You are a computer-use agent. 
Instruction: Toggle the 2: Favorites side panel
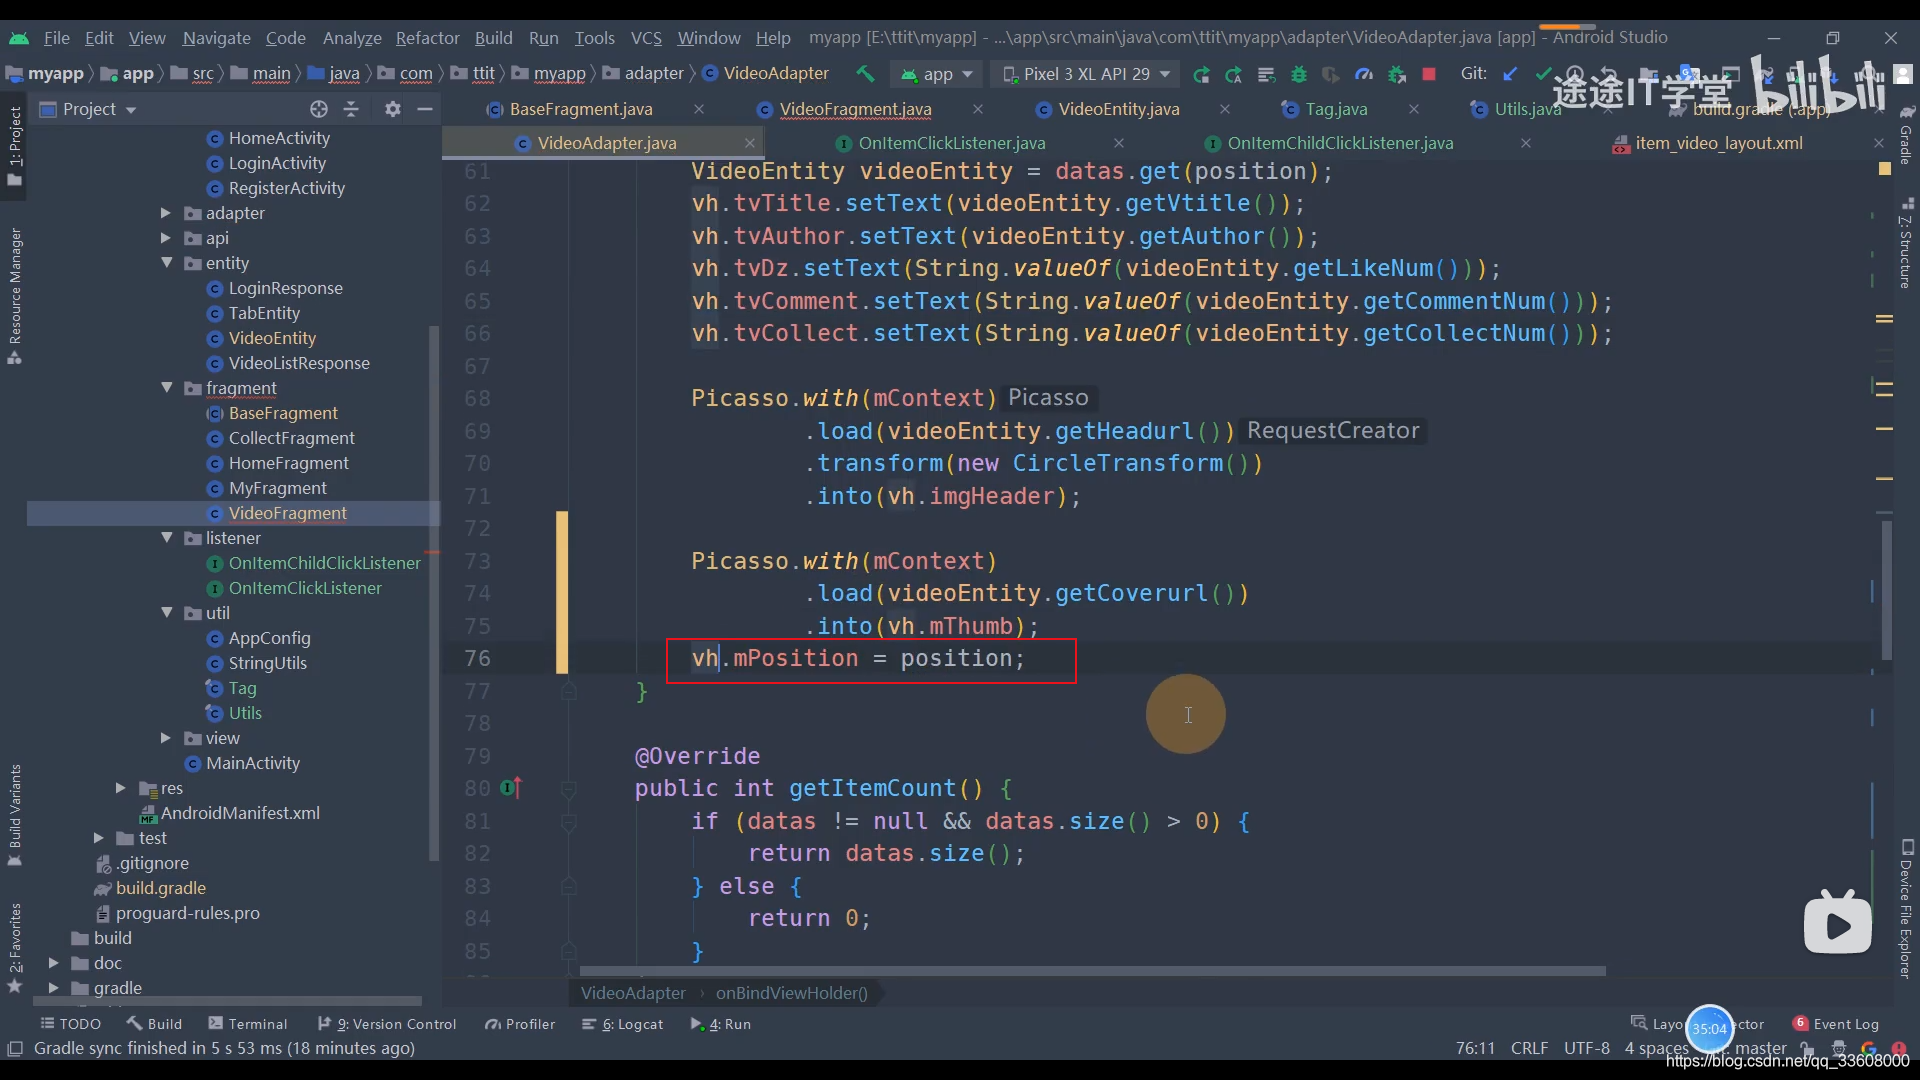pos(14,947)
